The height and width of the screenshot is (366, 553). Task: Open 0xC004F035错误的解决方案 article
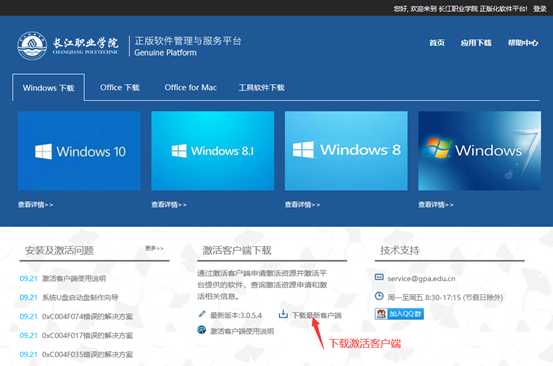click(x=87, y=354)
